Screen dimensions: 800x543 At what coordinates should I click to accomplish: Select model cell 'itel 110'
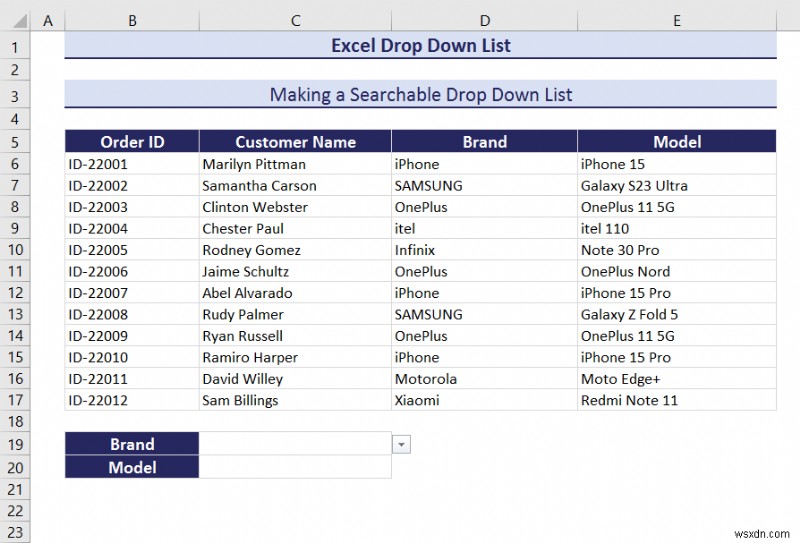click(677, 228)
